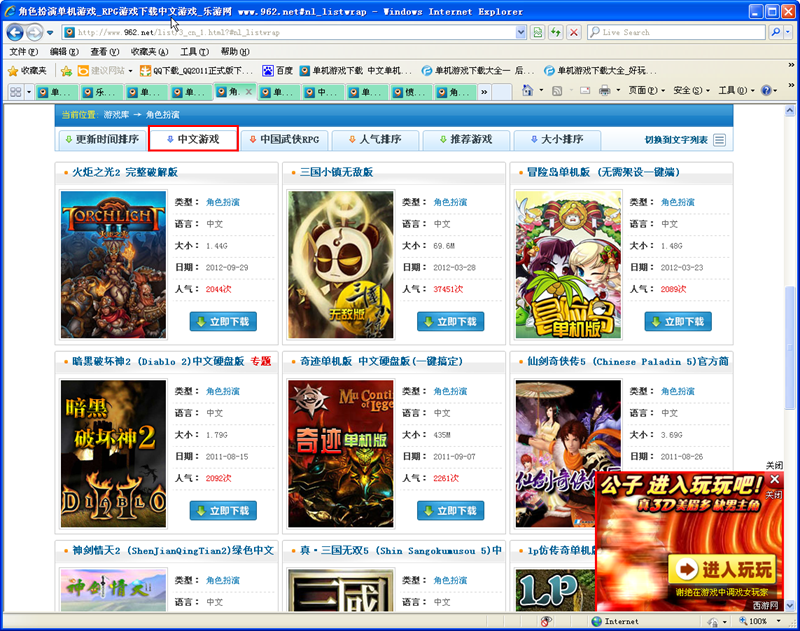Viewport: 800px width, 631px height.
Task: Click the RSS feeds icon
Action: coord(557,91)
